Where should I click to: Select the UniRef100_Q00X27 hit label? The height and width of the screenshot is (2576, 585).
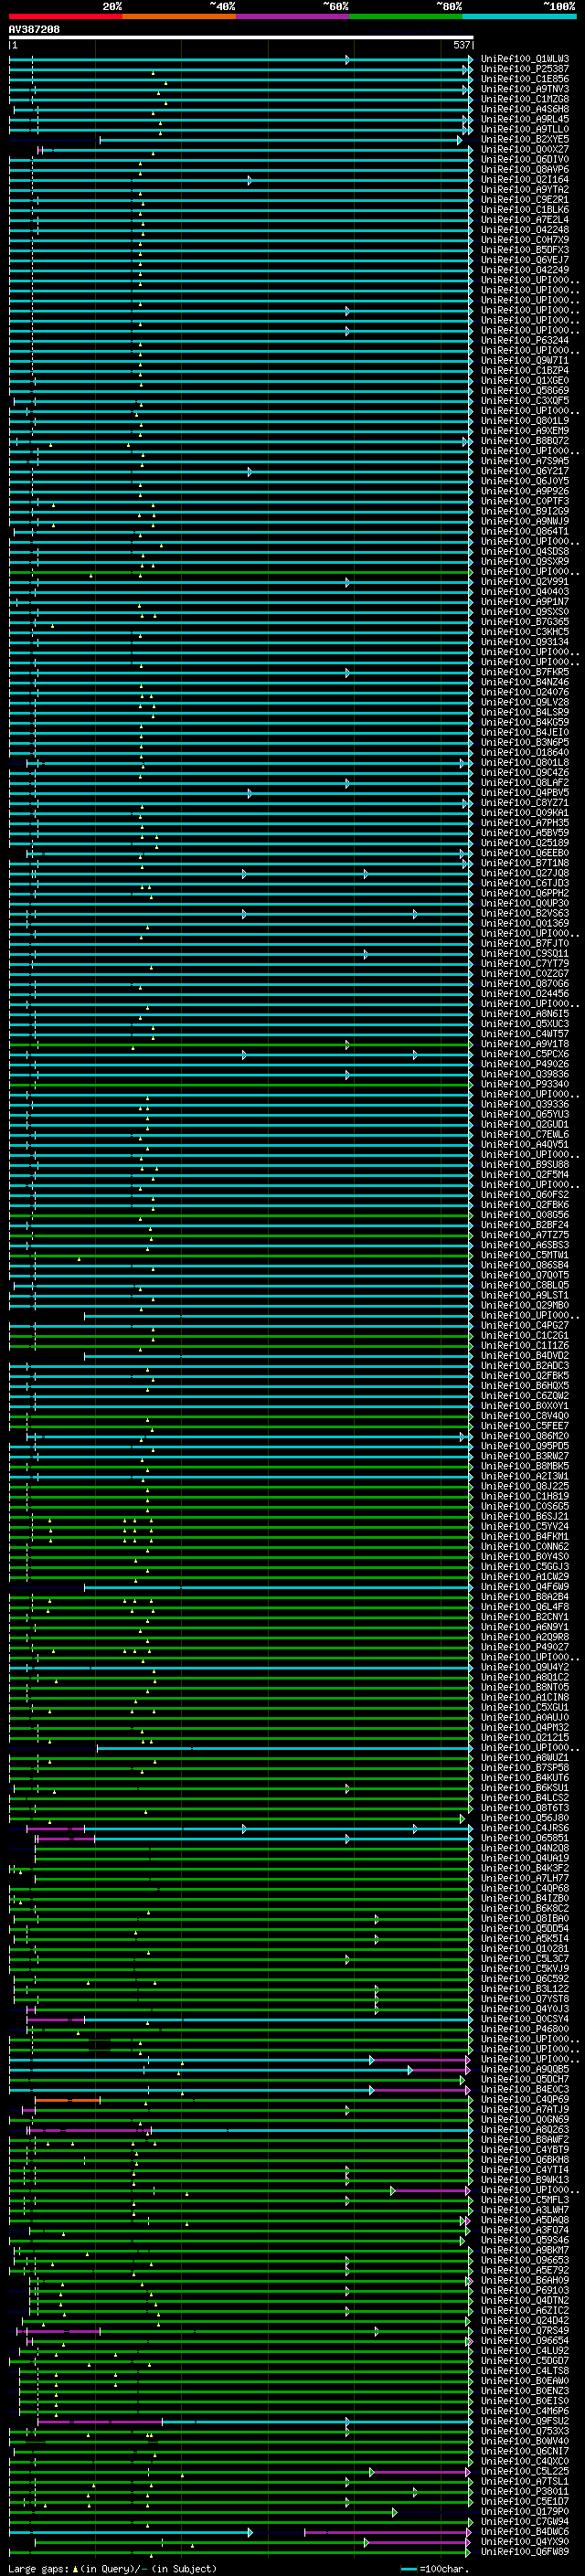[x=524, y=150]
